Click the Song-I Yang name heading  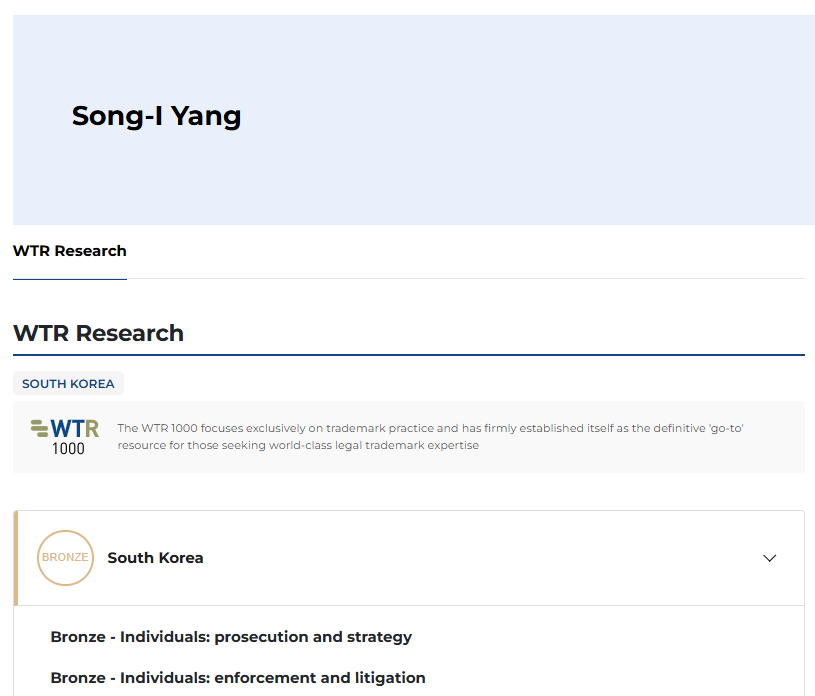pyautogui.click(x=156, y=116)
